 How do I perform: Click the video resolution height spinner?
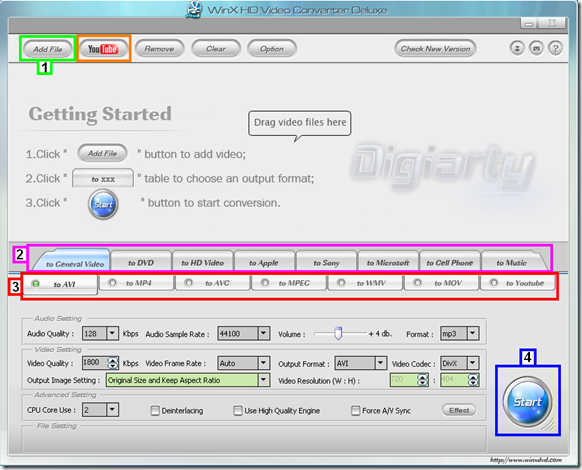coord(473,380)
